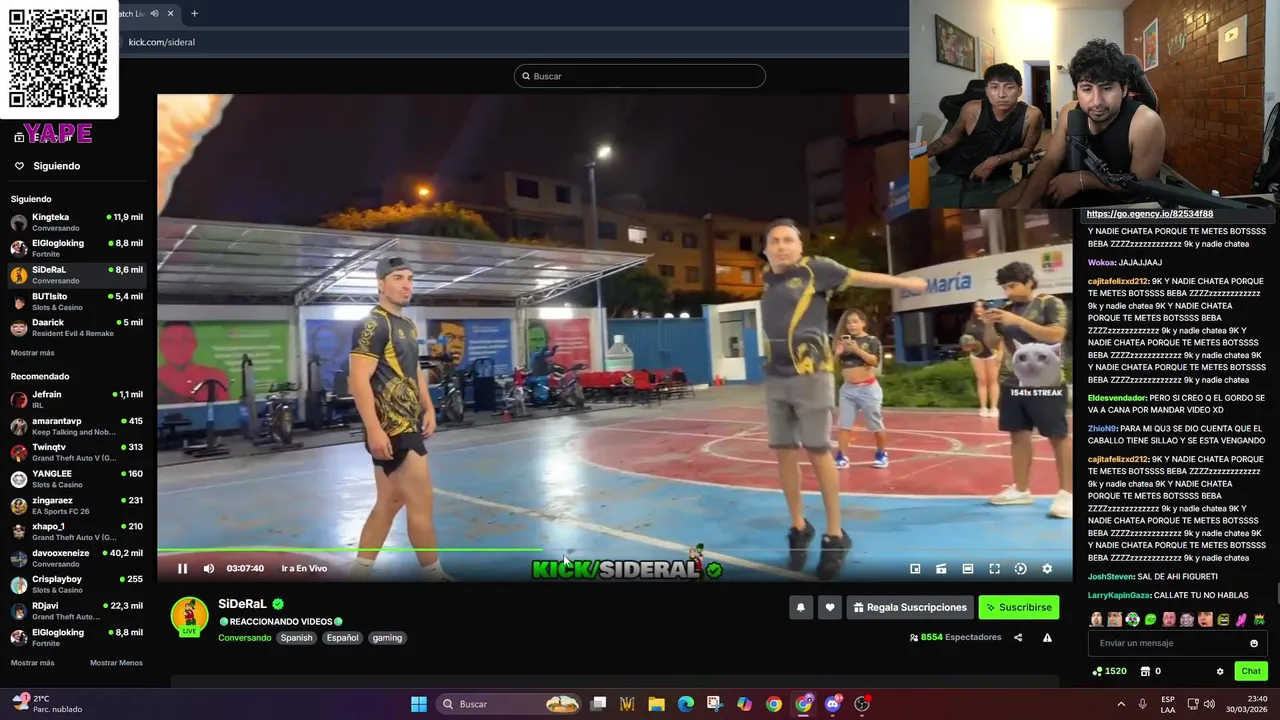1280x720 pixels.
Task: Close the current browser tab
Action: 171,13
